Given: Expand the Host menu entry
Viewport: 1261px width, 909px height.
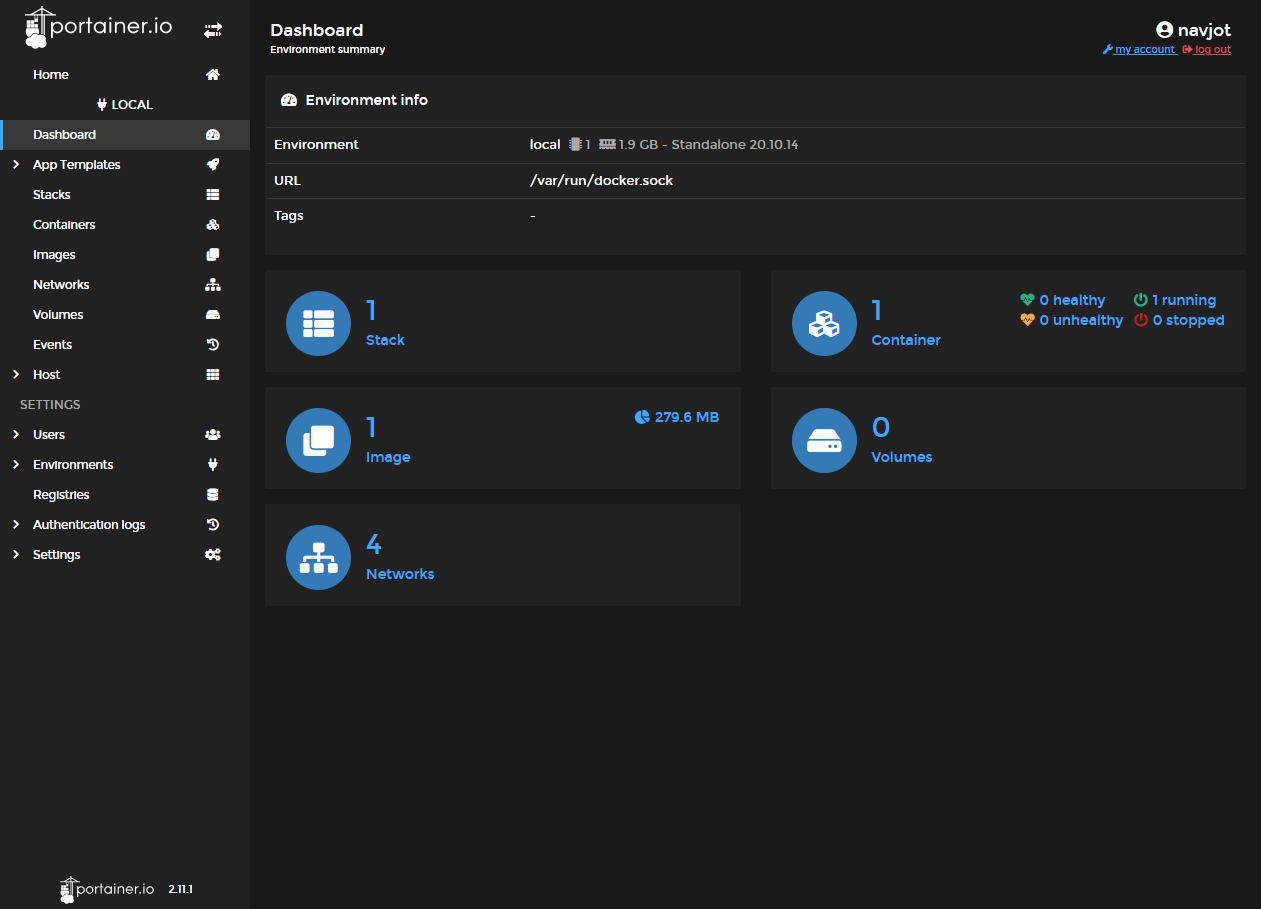Looking at the screenshot, I should 15,374.
